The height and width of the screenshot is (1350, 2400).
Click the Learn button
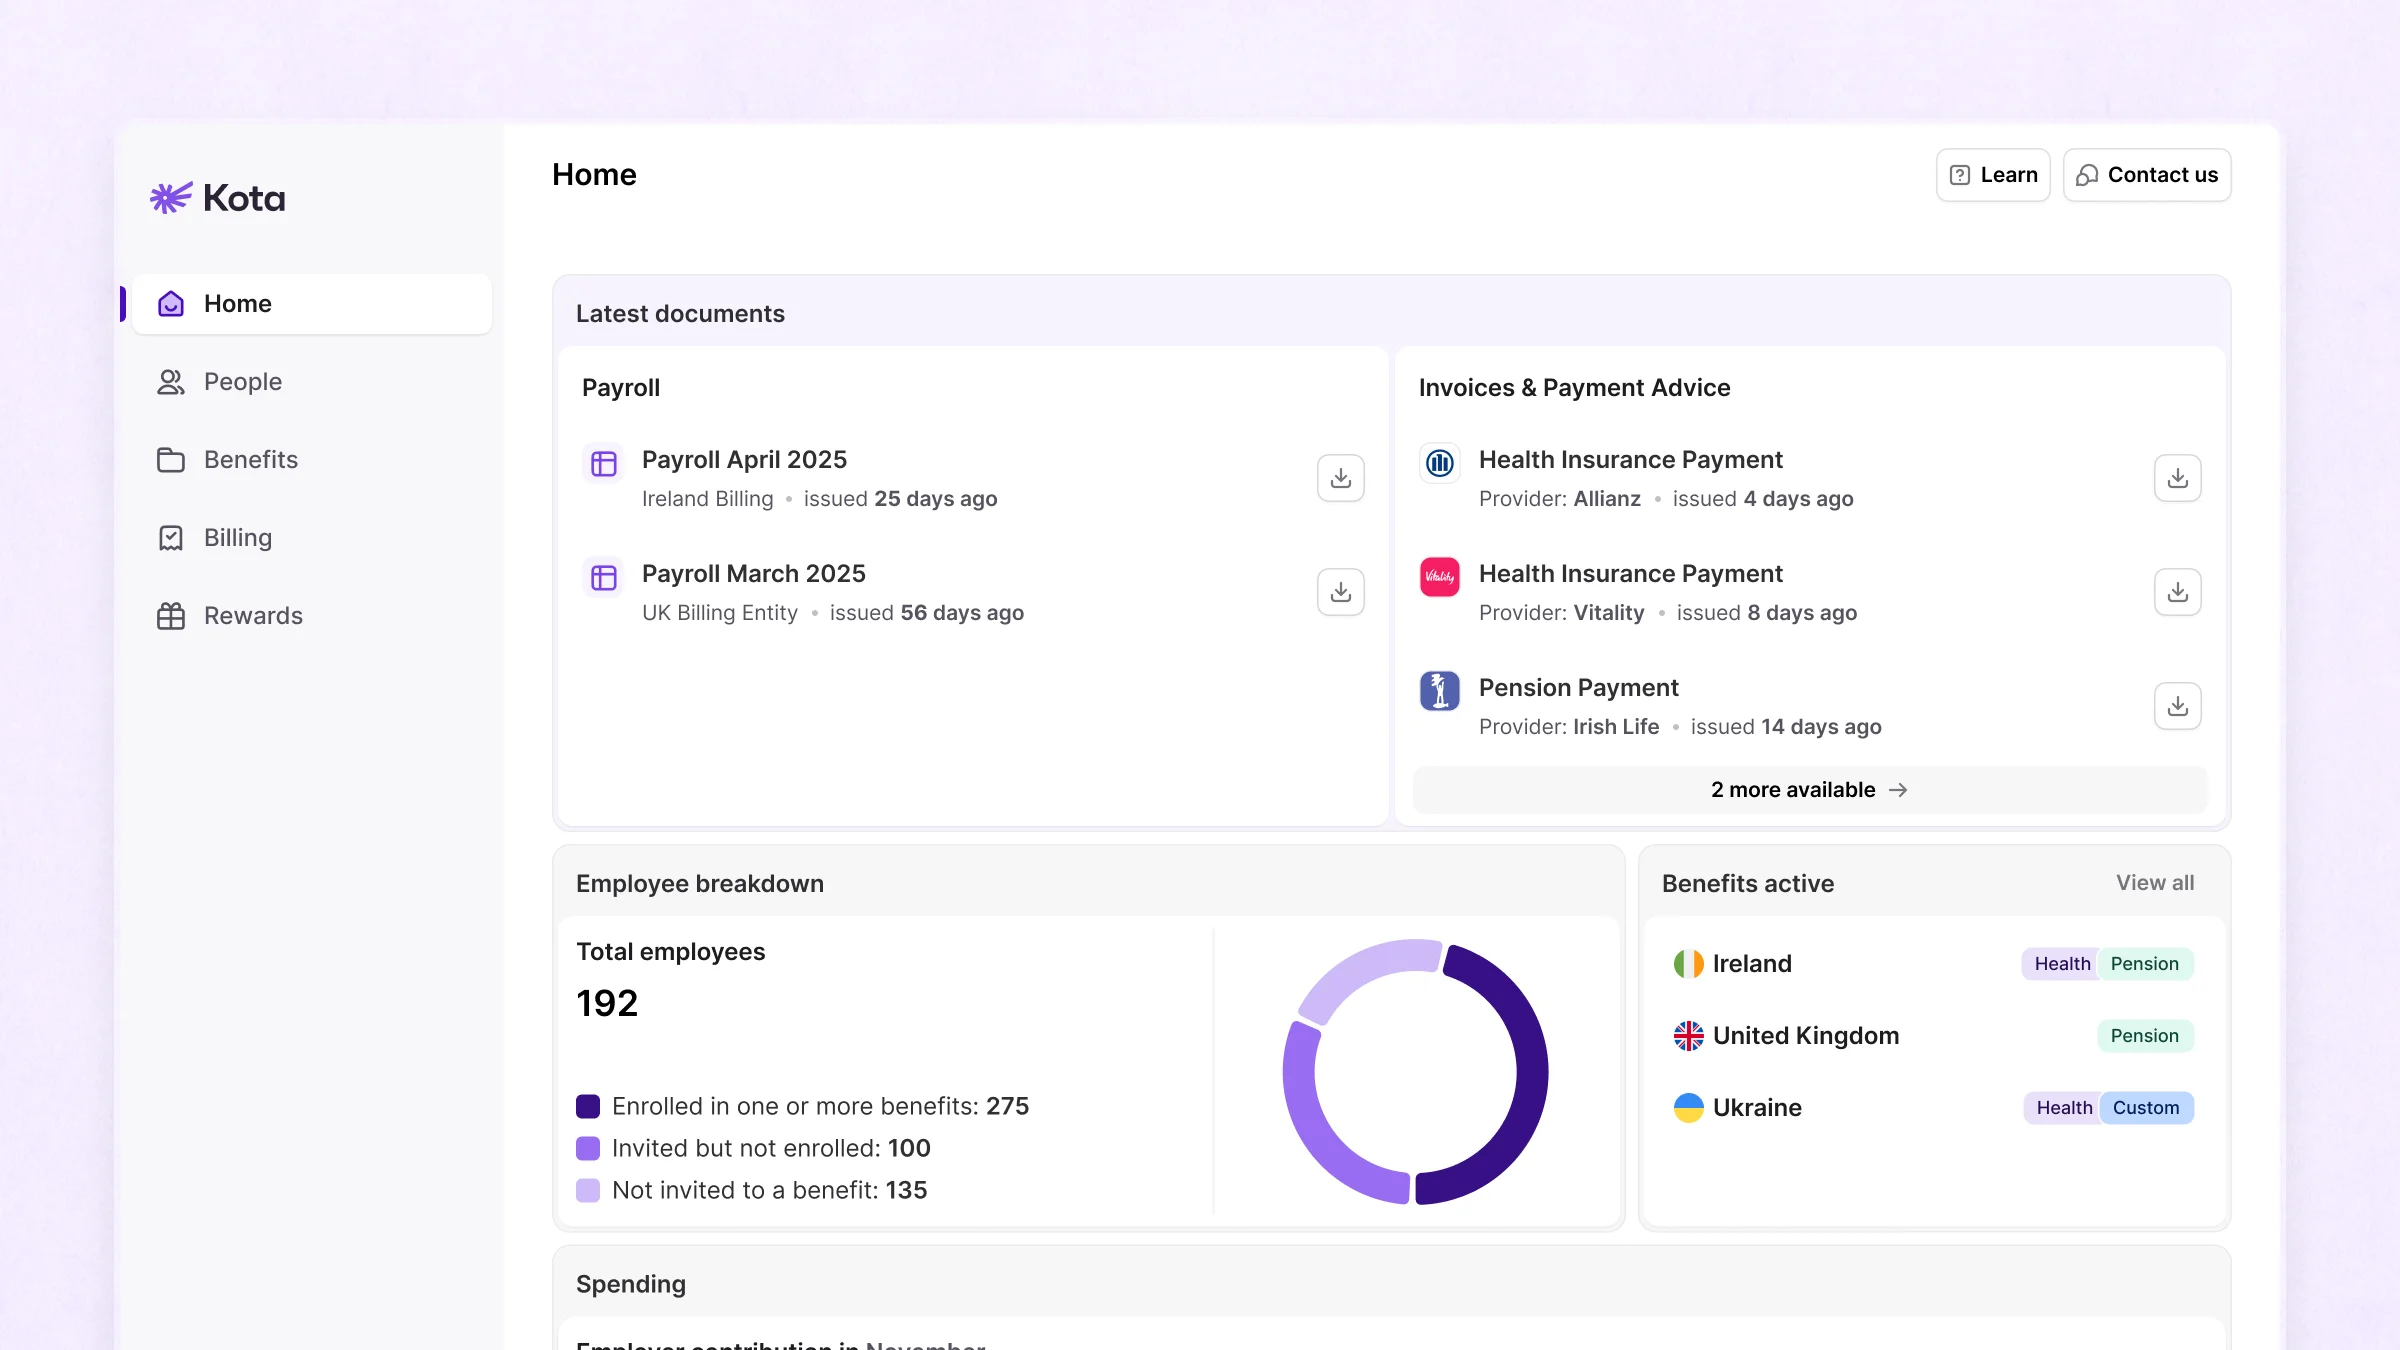pyautogui.click(x=1993, y=175)
